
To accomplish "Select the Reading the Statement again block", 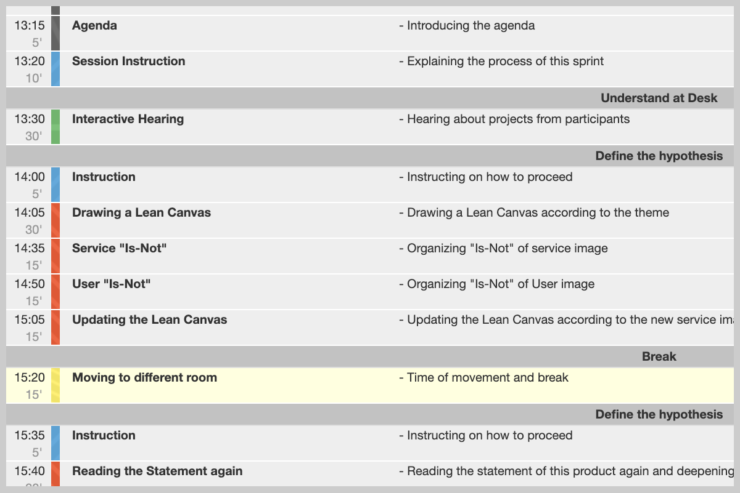I will point(370,474).
